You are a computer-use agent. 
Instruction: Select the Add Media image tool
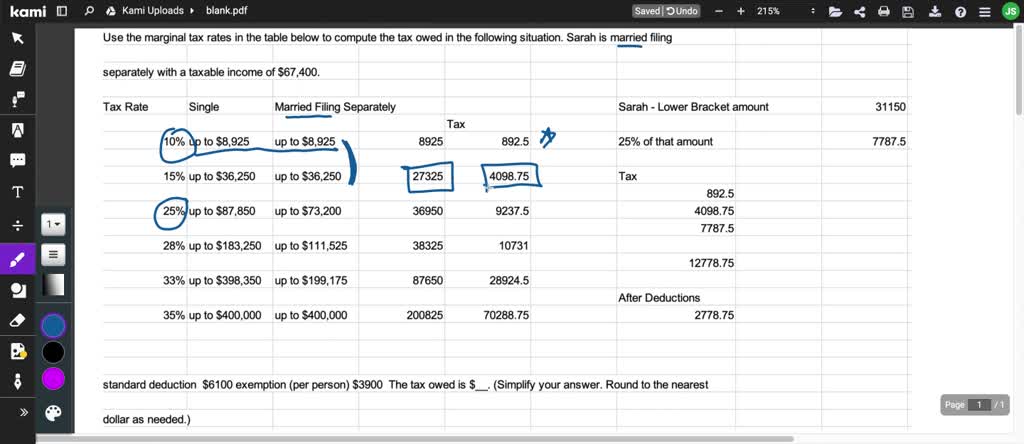(18, 351)
